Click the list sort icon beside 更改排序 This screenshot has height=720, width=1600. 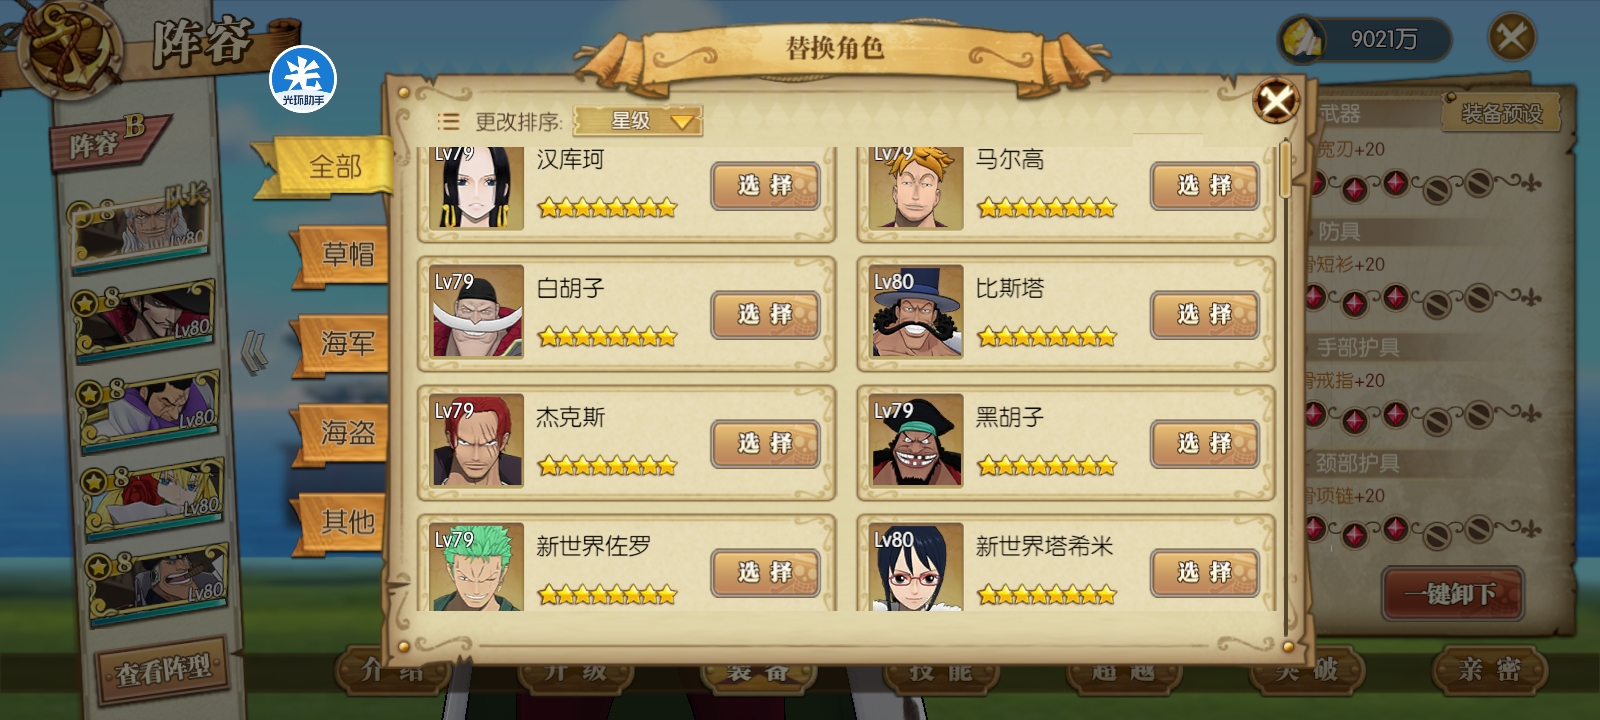448,122
